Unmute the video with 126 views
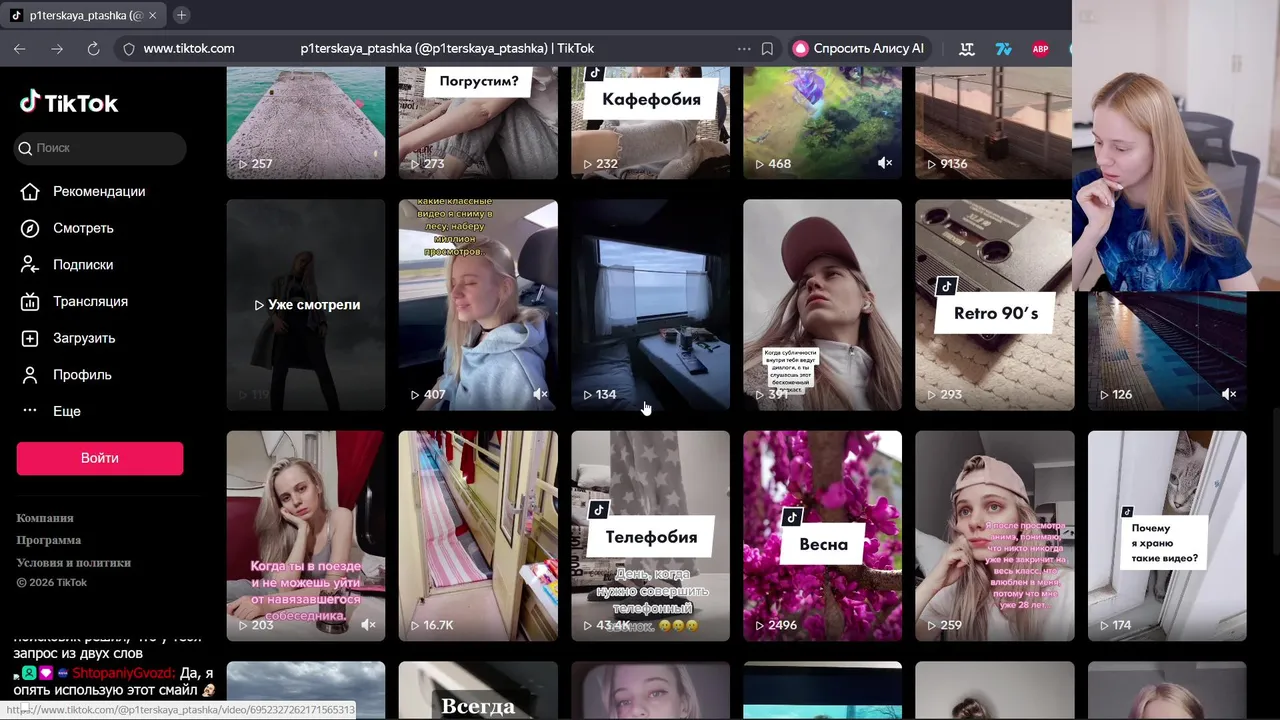This screenshot has height=720, width=1280. click(x=1229, y=394)
